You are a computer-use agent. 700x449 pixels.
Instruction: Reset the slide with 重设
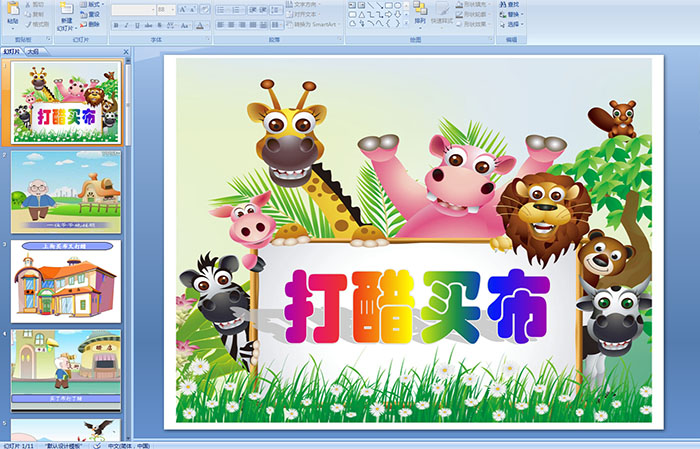[x=90, y=14]
